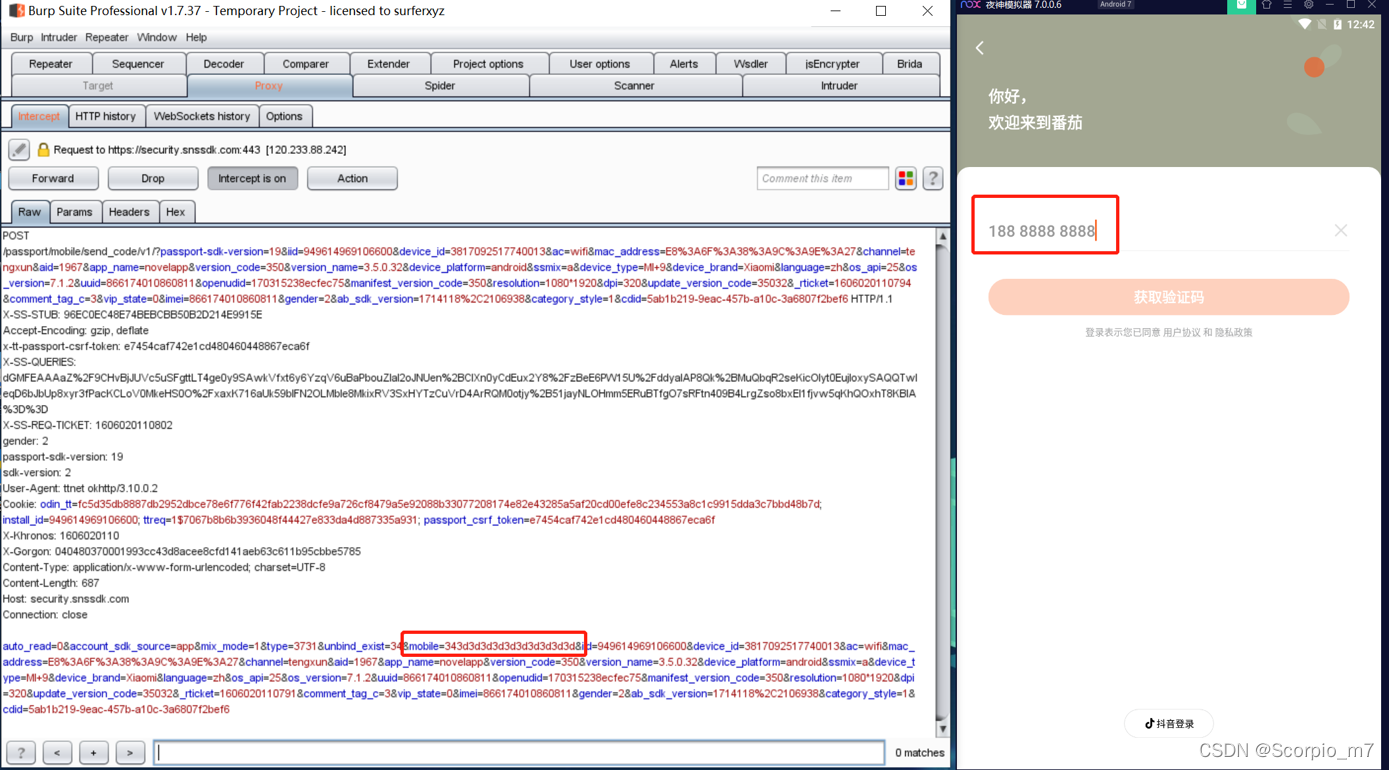This screenshot has width=1389, height=770.
Task: Open the Help menu
Action: (x=196, y=38)
